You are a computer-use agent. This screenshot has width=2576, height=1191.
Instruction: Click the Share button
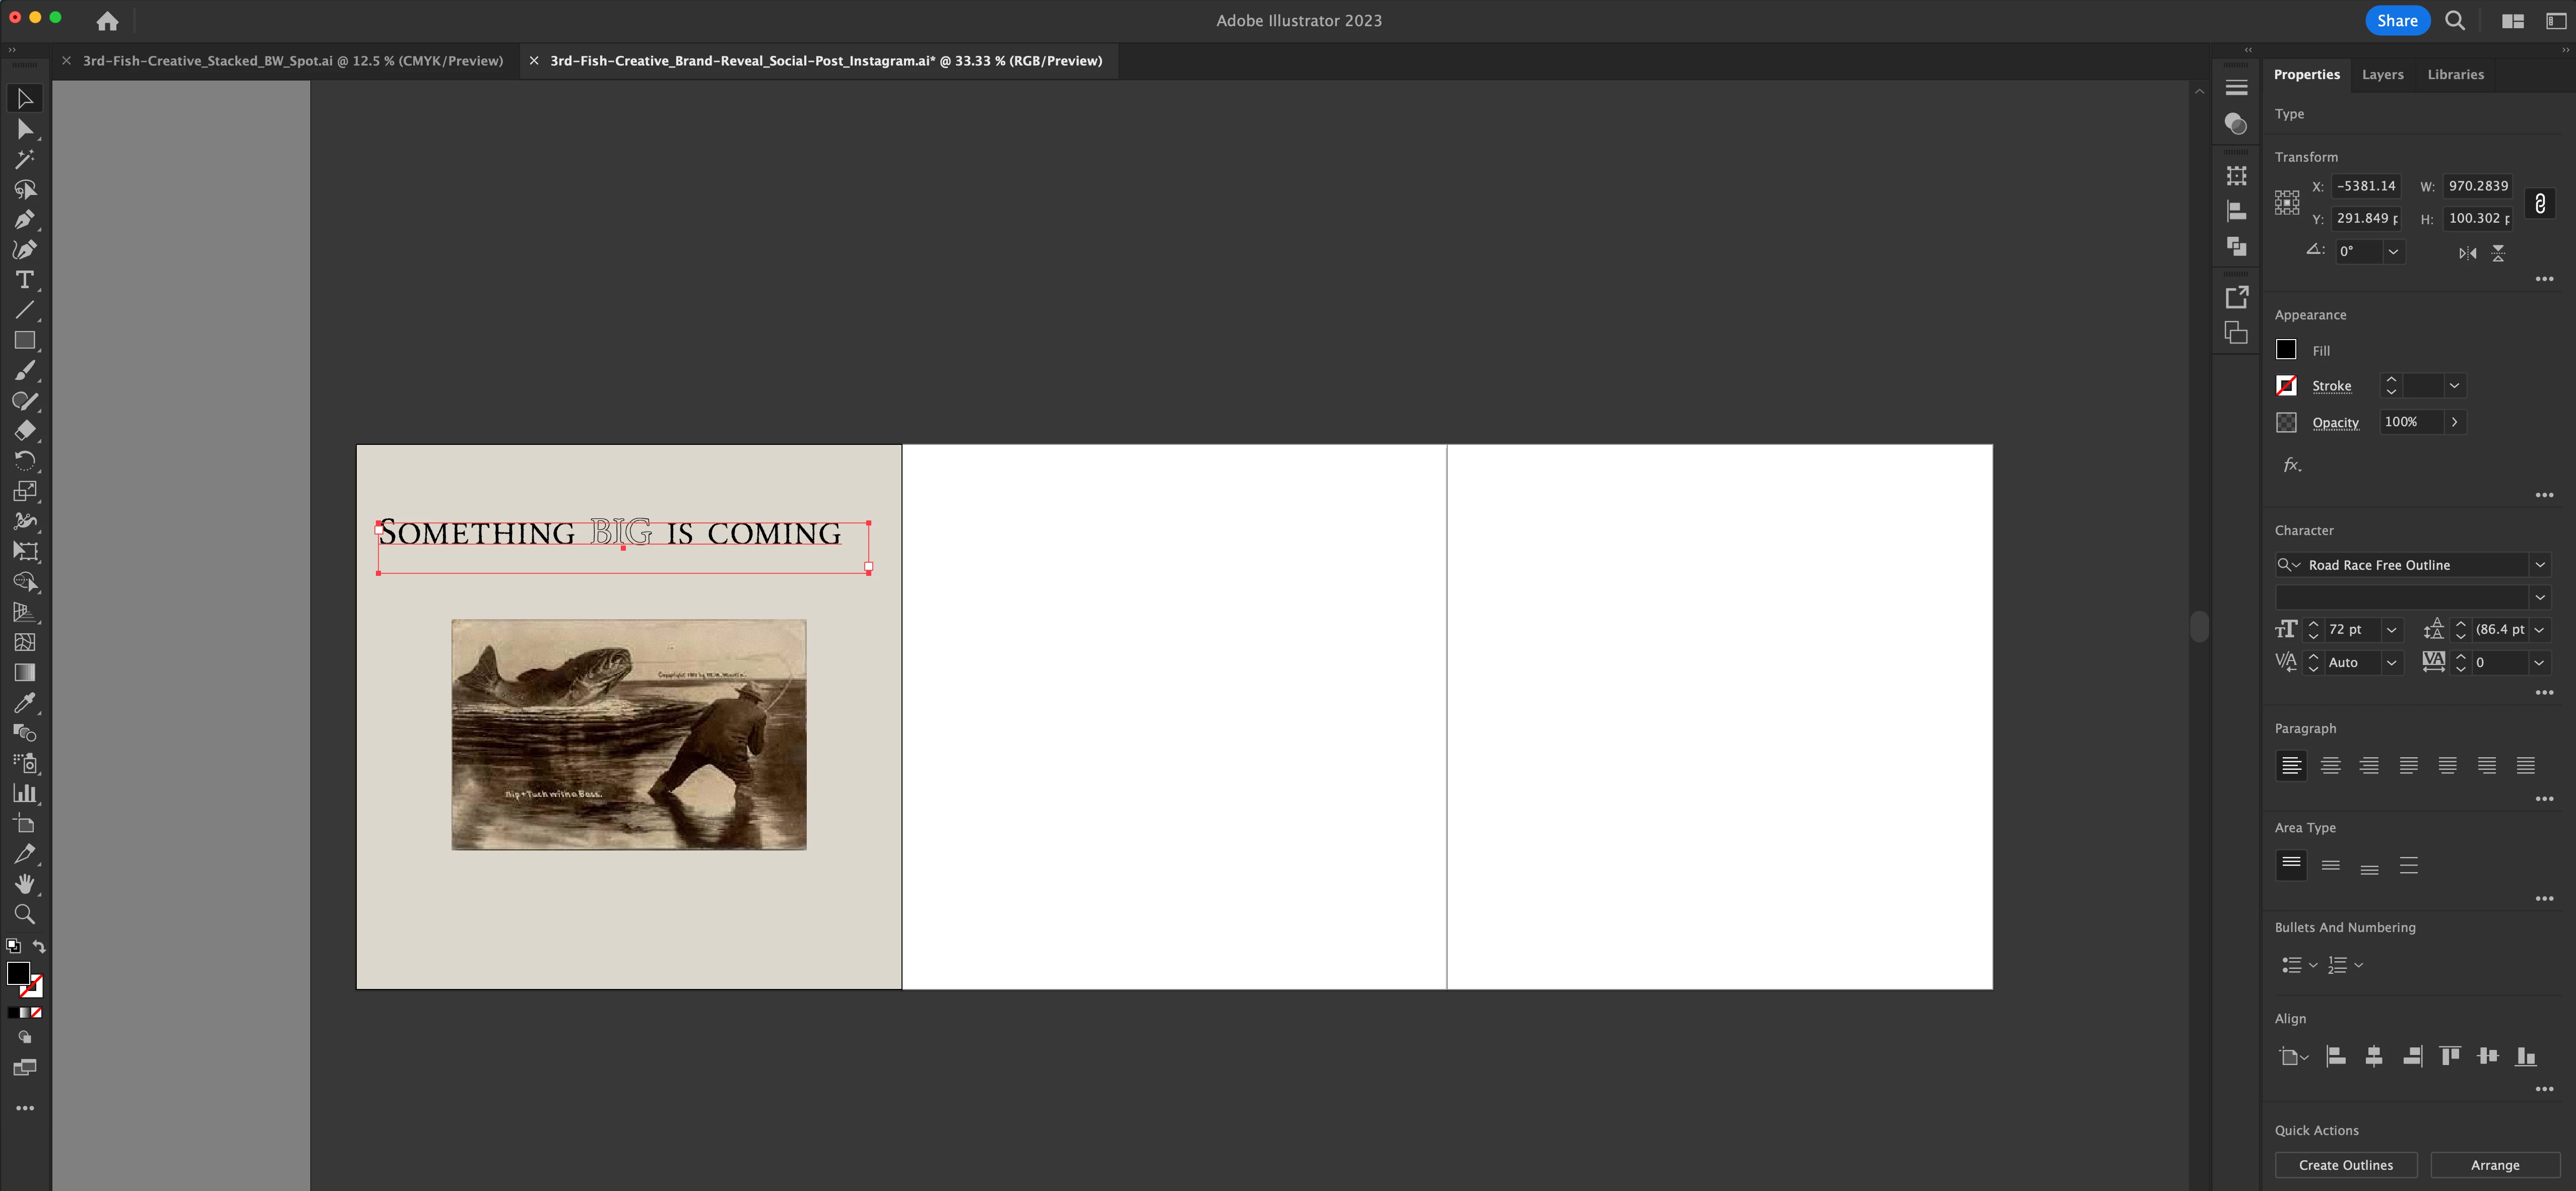pos(2396,21)
